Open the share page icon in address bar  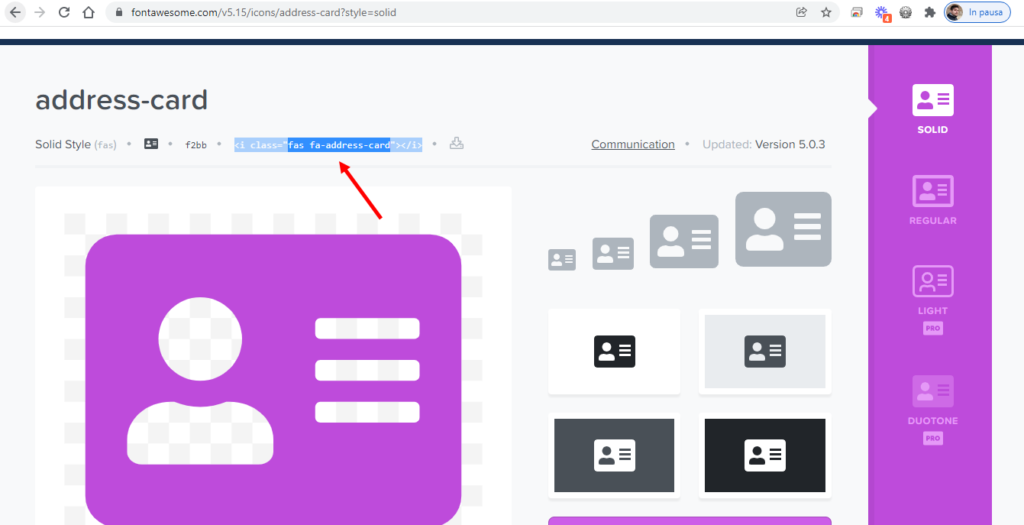point(801,13)
